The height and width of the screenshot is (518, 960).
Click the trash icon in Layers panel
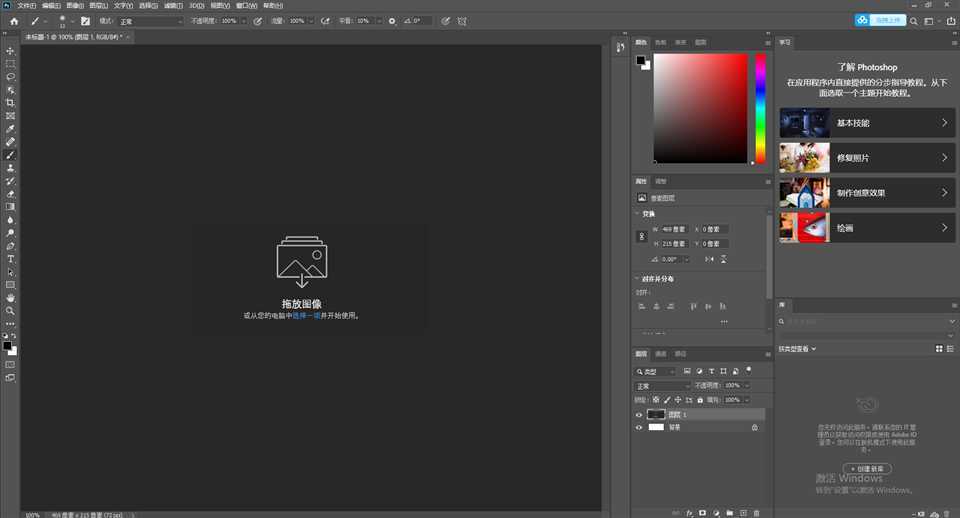pyautogui.click(x=757, y=512)
